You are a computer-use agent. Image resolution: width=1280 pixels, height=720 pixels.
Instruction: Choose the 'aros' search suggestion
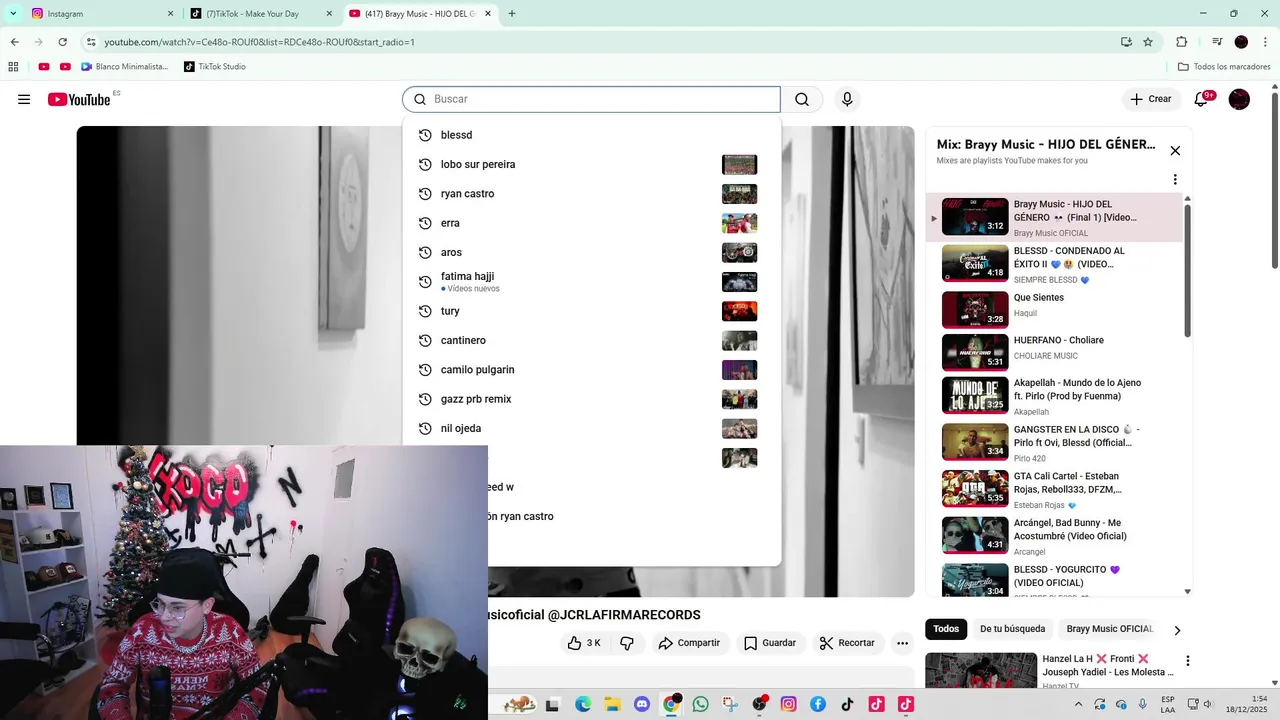point(592,252)
